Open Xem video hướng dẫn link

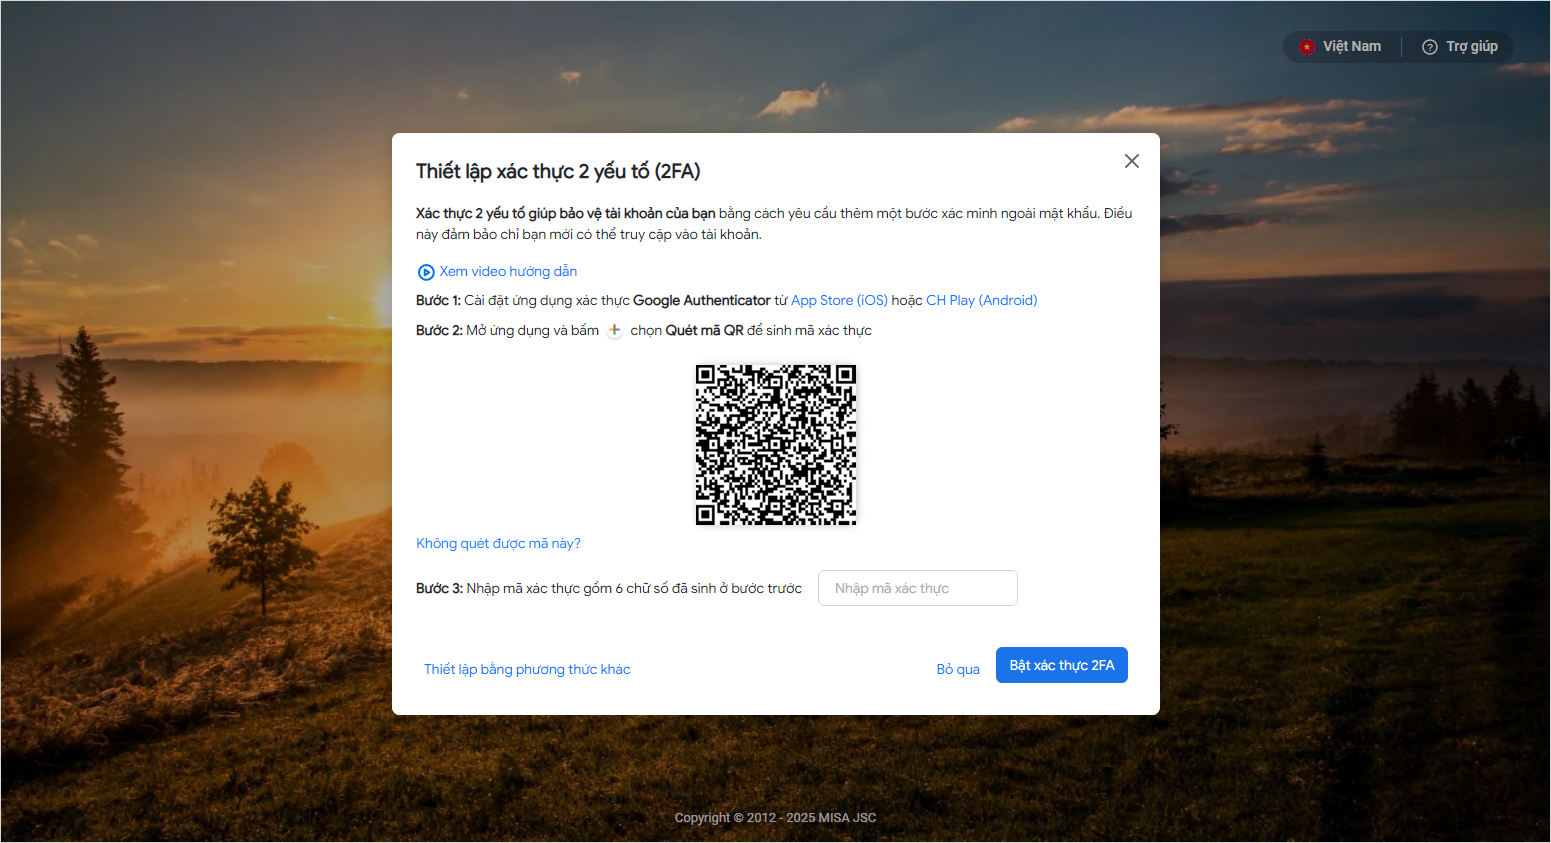pyautogui.click(x=508, y=271)
